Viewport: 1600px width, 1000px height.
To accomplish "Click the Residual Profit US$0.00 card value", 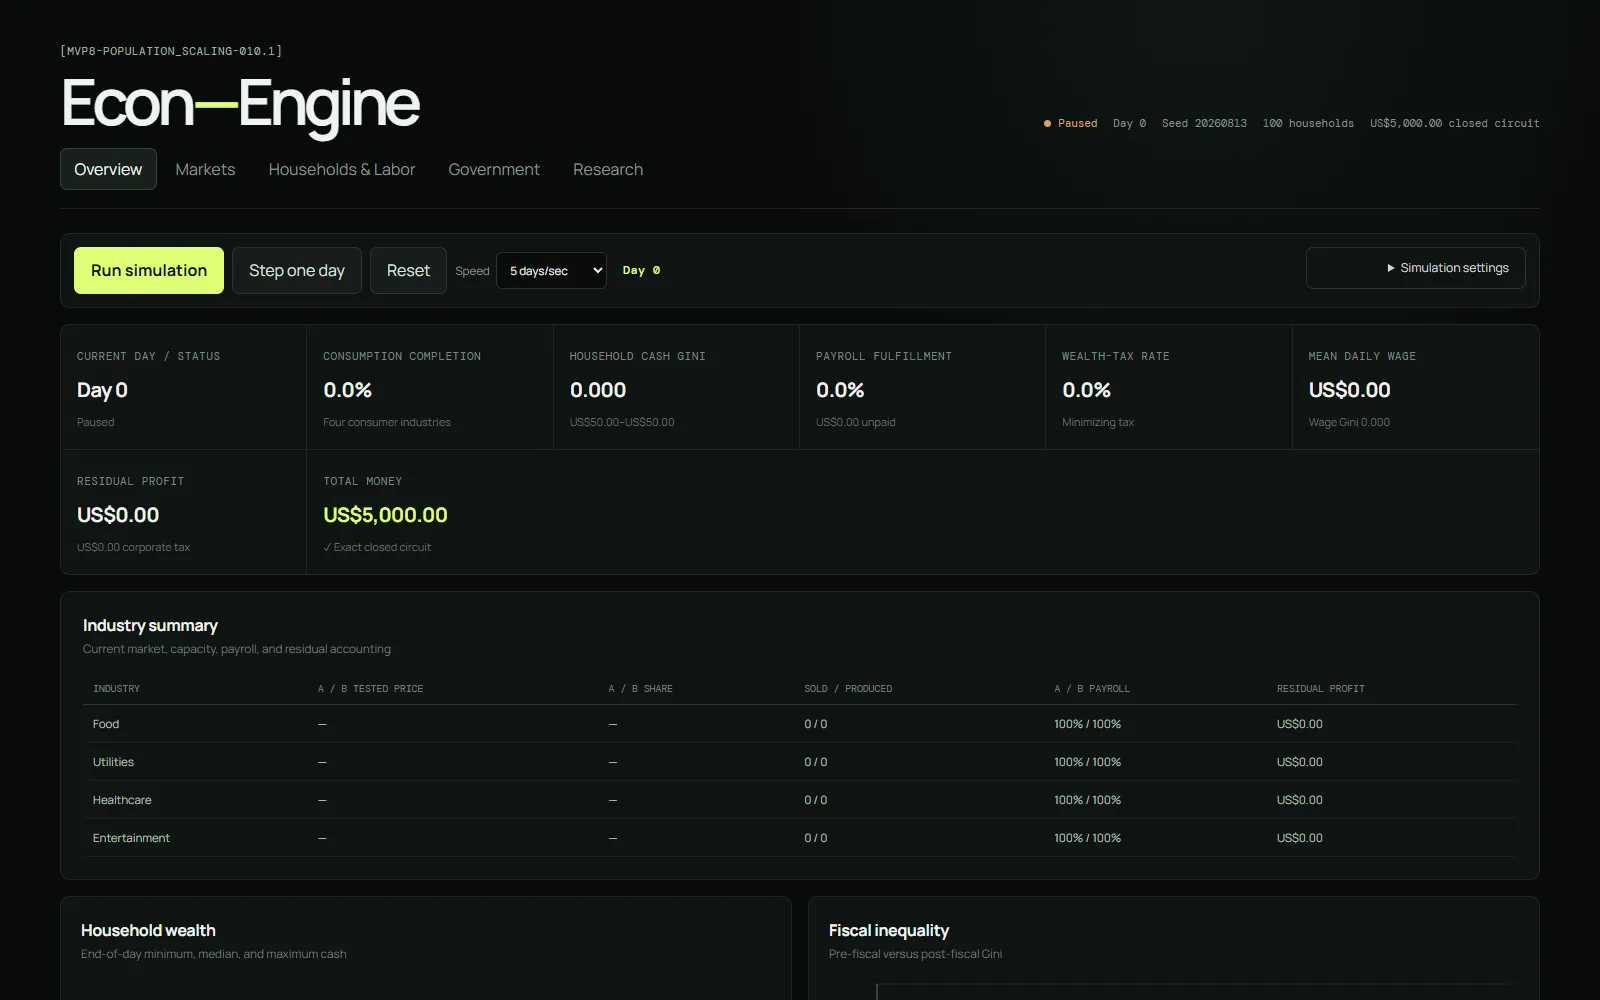I will tap(118, 515).
